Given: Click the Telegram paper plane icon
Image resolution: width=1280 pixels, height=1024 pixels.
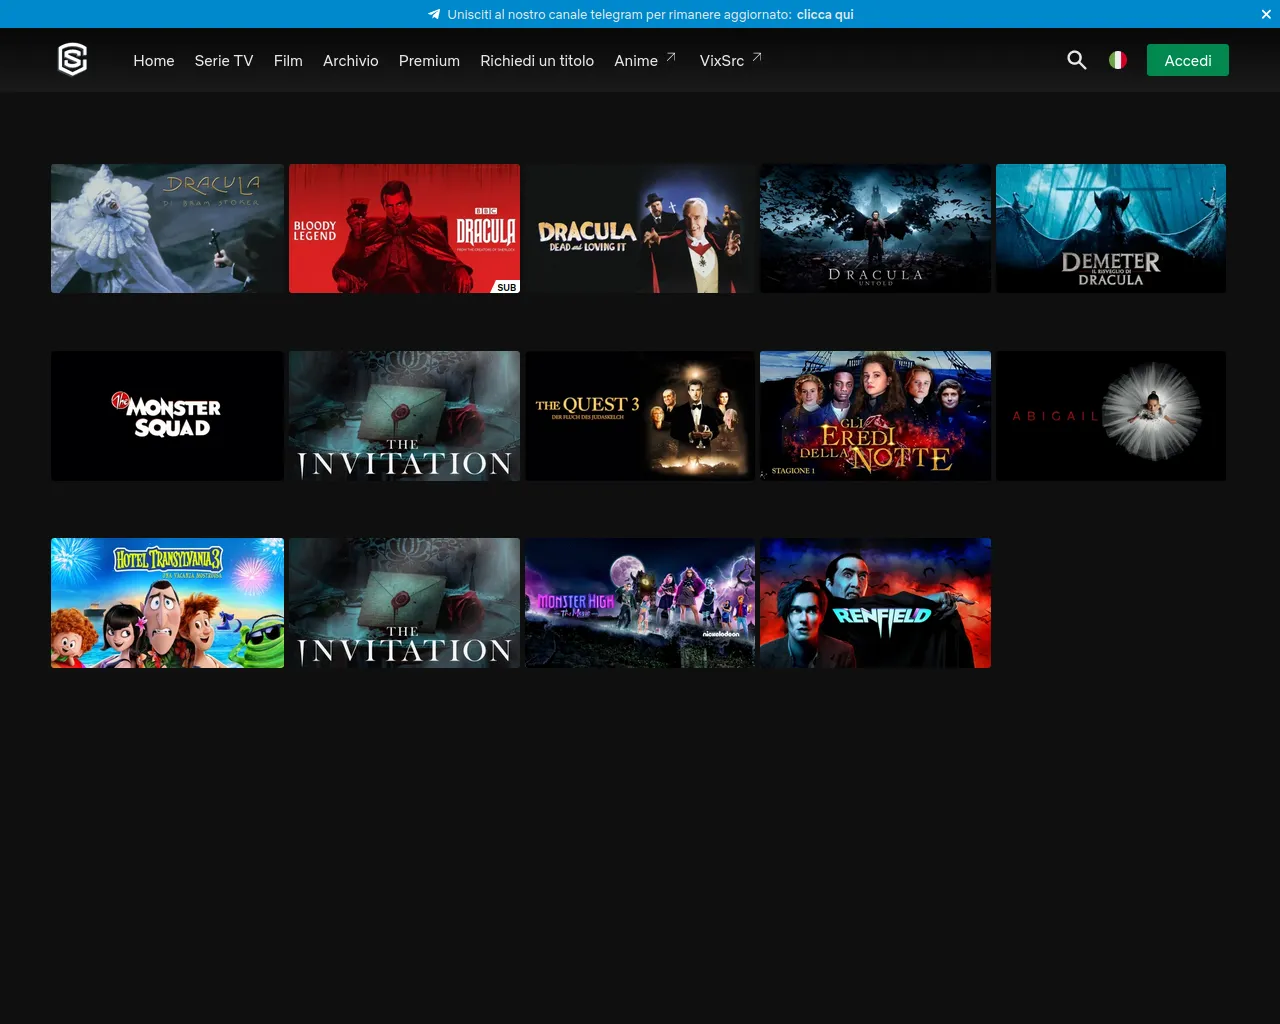Looking at the screenshot, I should coord(434,14).
